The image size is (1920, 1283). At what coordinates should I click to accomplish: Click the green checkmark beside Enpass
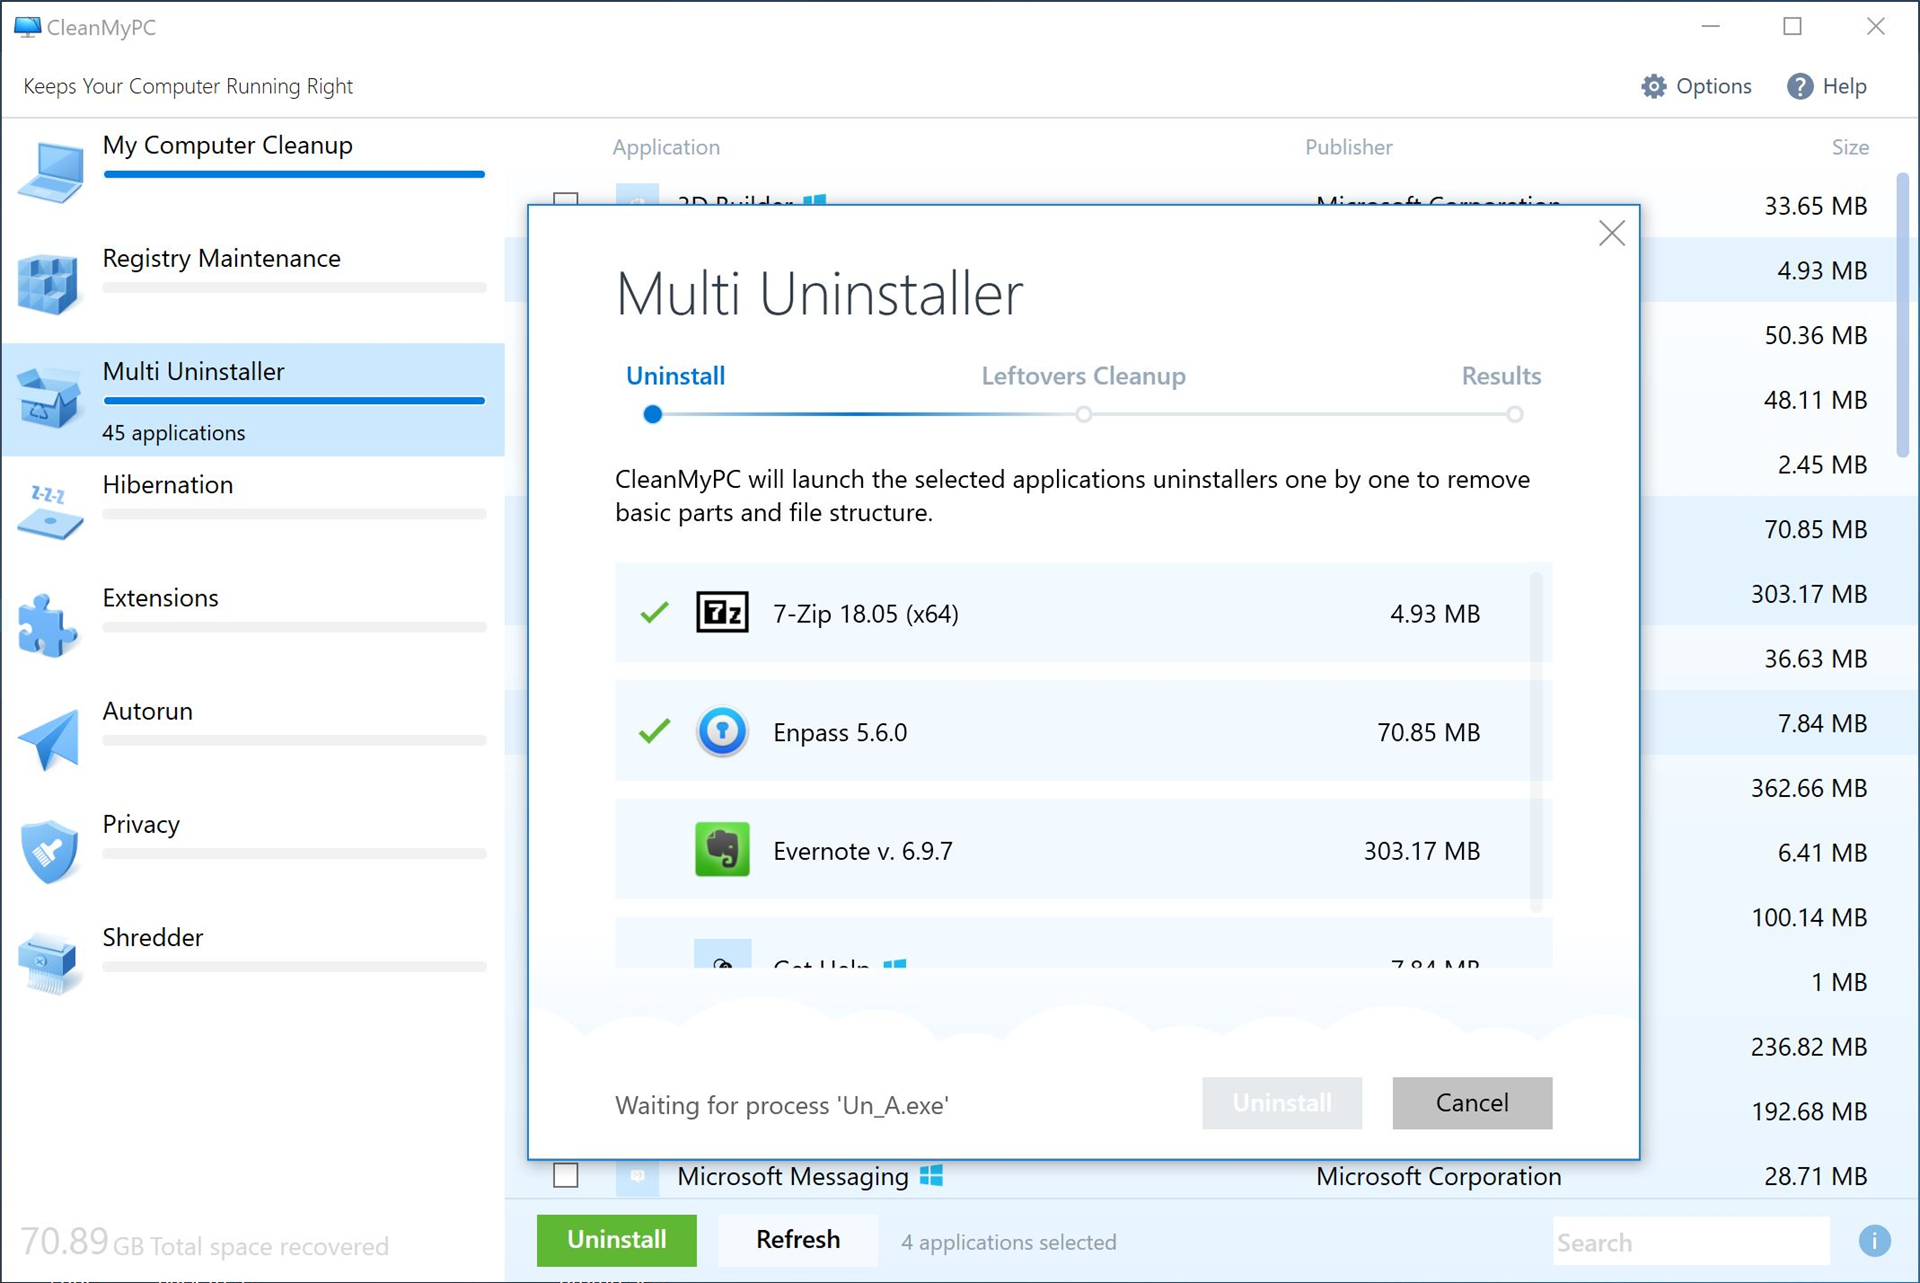coord(654,731)
